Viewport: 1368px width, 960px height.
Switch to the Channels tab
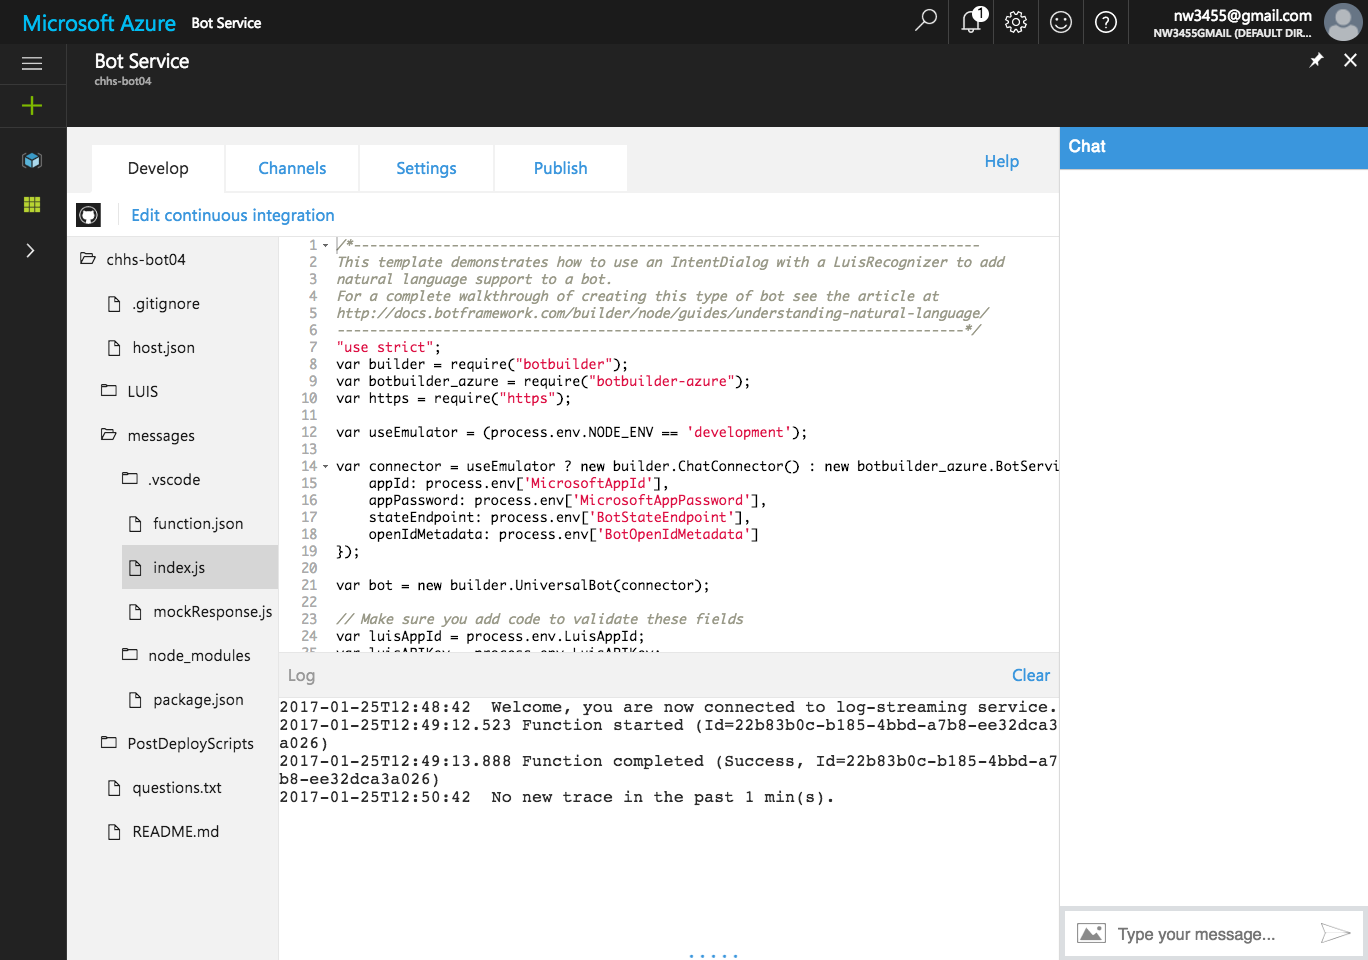click(291, 168)
